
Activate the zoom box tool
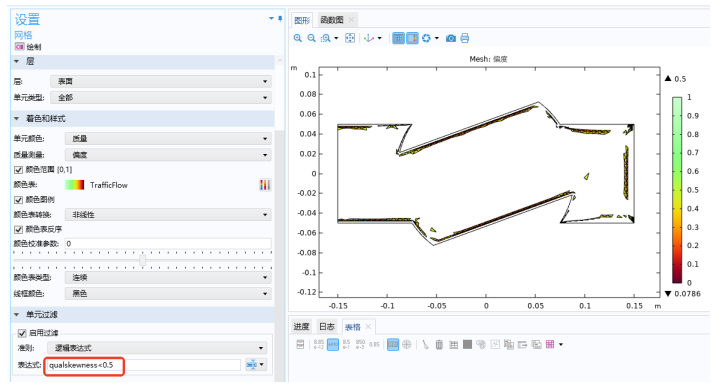pos(326,38)
